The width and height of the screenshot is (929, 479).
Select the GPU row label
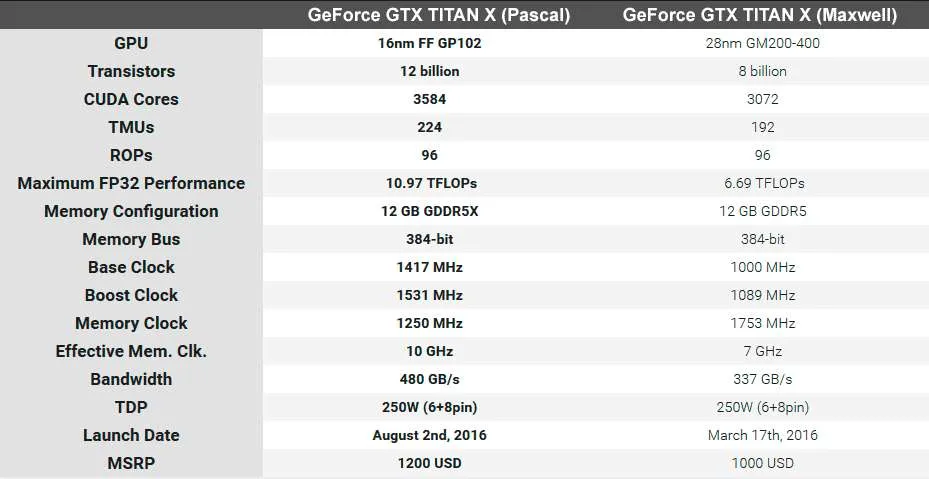tap(131, 43)
